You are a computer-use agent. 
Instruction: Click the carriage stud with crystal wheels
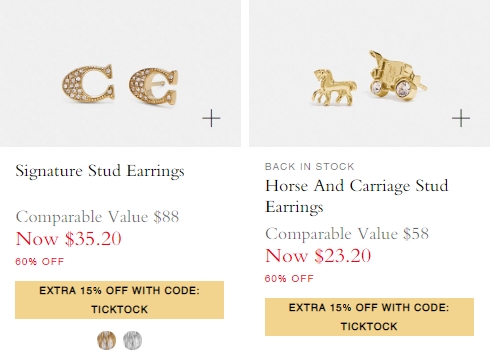point(398,74)
